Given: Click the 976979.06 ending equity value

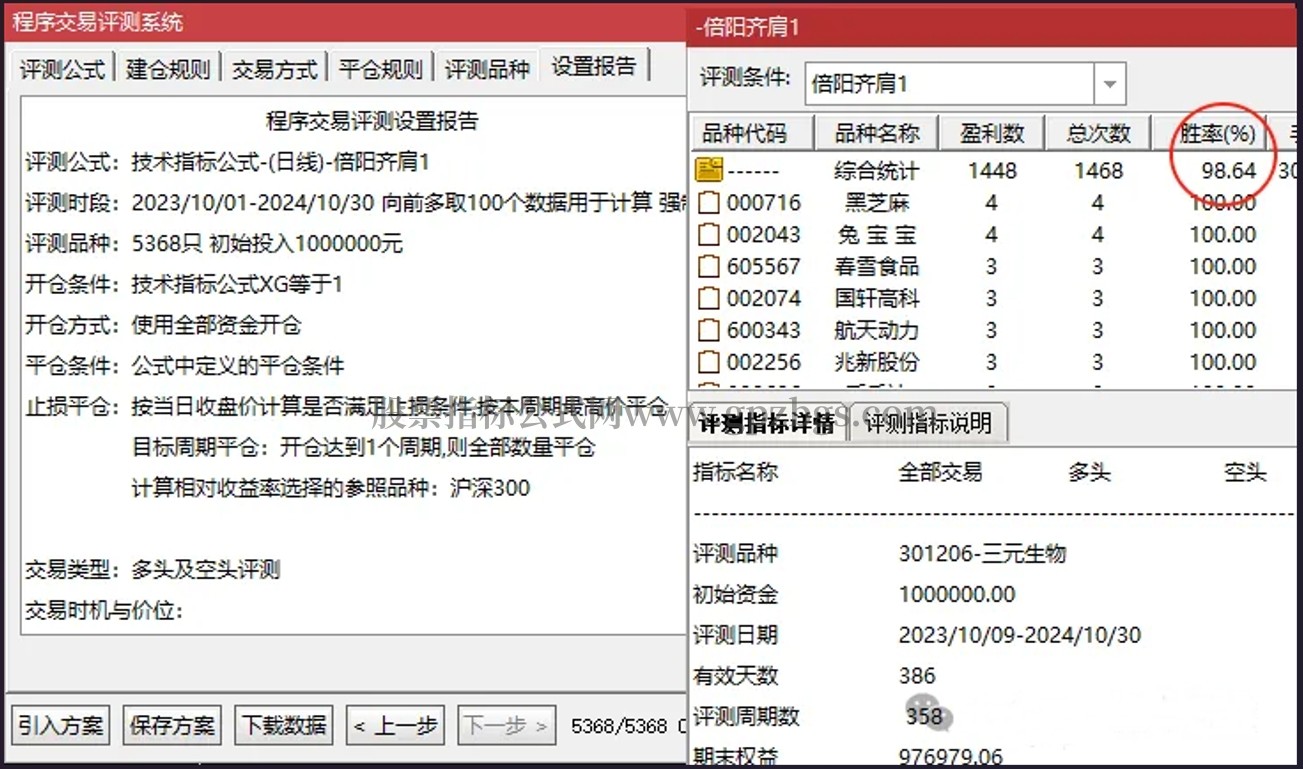Looking at the screenshot, I should [950, 757].
